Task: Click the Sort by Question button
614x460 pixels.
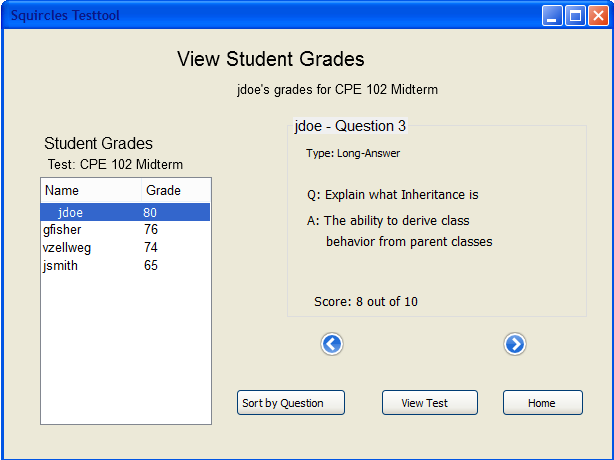Action: [x=291, y=403]
